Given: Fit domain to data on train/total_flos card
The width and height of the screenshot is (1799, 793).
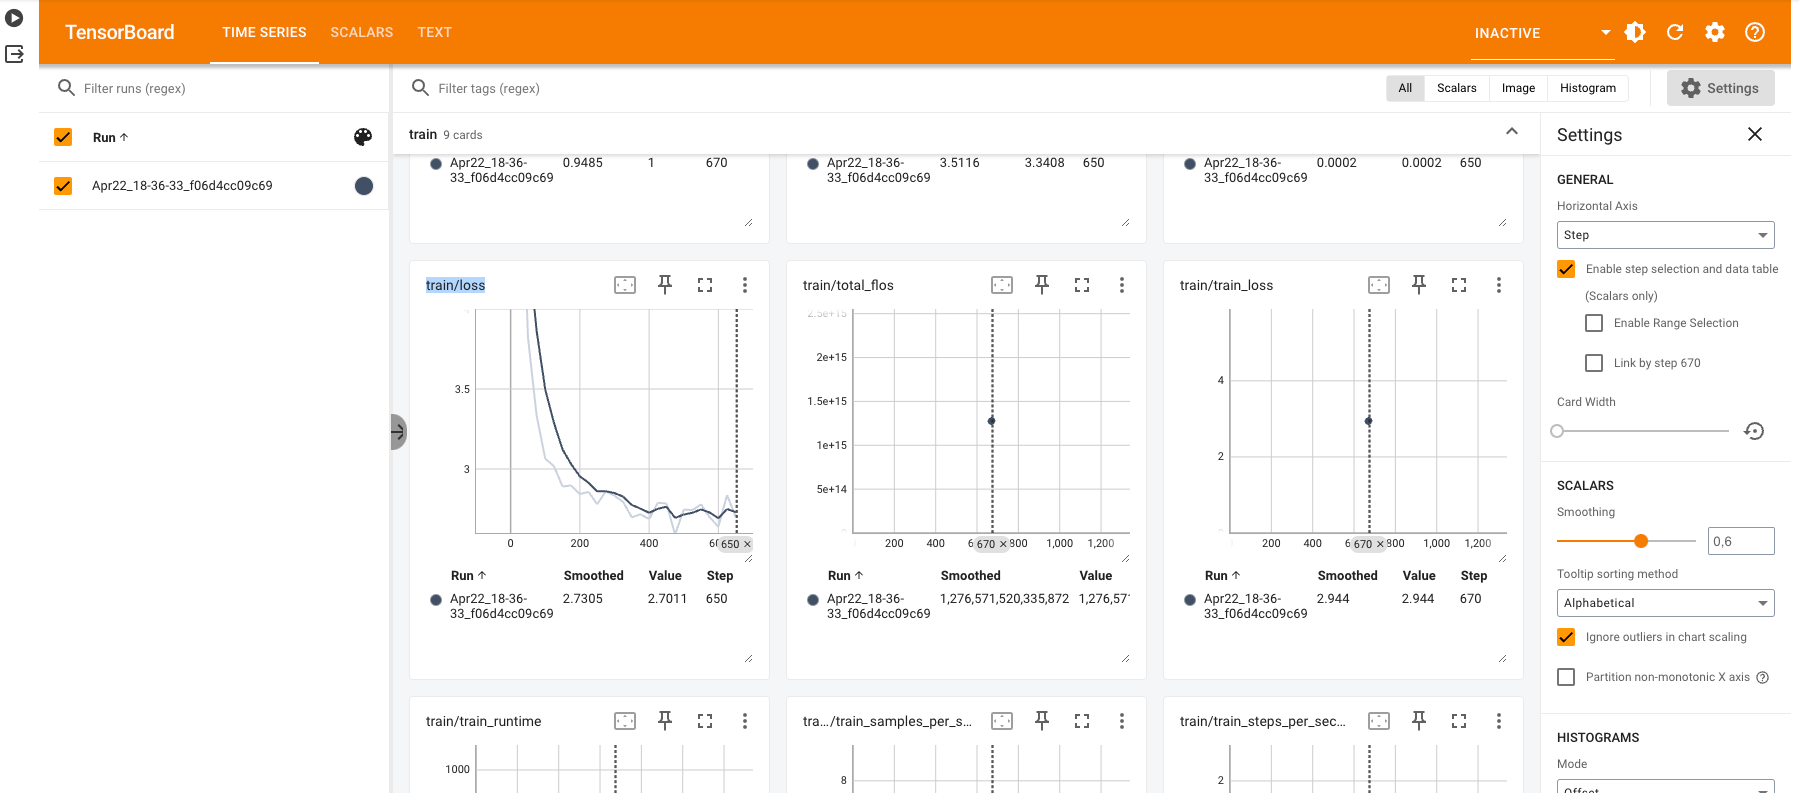Looking at the screenshot, I should [1002, 285].
